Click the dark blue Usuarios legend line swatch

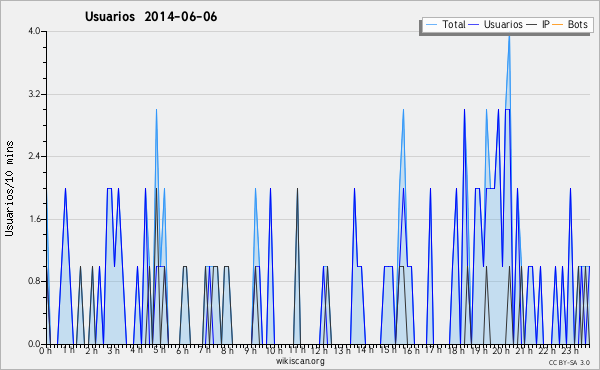coord(474,25)
